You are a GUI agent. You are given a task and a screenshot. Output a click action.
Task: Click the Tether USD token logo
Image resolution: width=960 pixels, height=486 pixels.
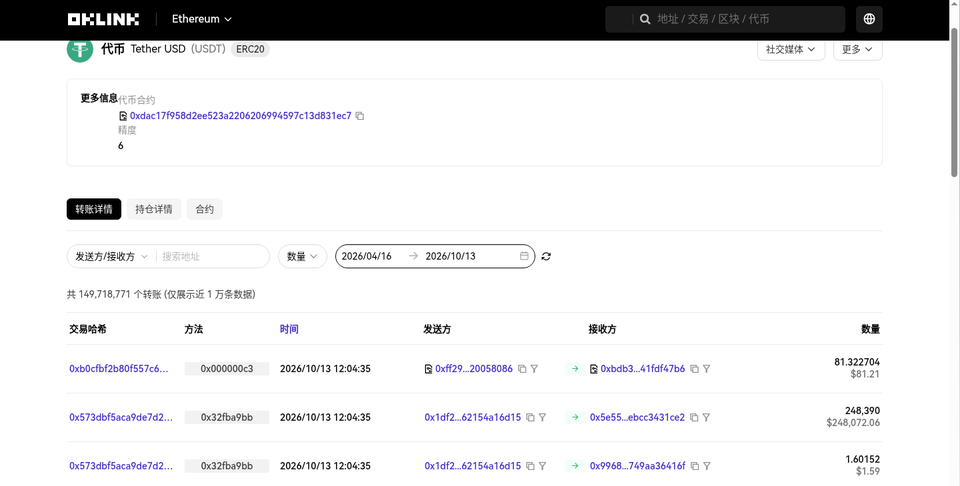click(80, 49)
